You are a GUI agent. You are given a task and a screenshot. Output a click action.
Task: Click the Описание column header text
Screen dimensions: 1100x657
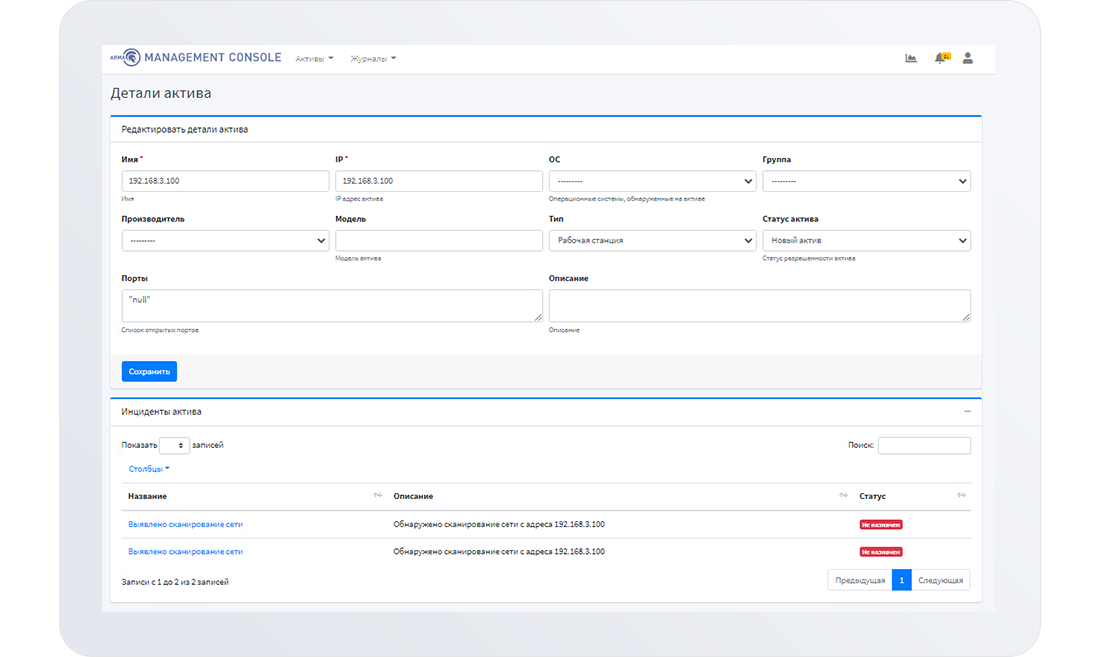coord(413,496)
